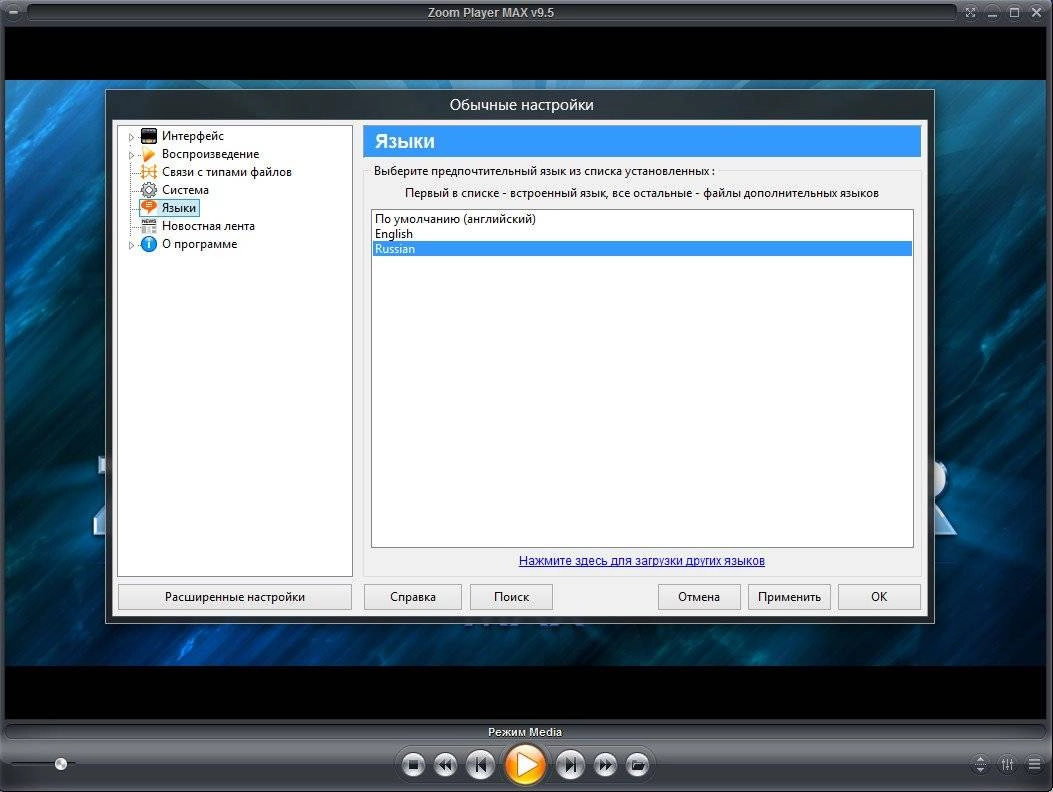Click the Поиск button
1053x792 pixels.
(511, 597)
